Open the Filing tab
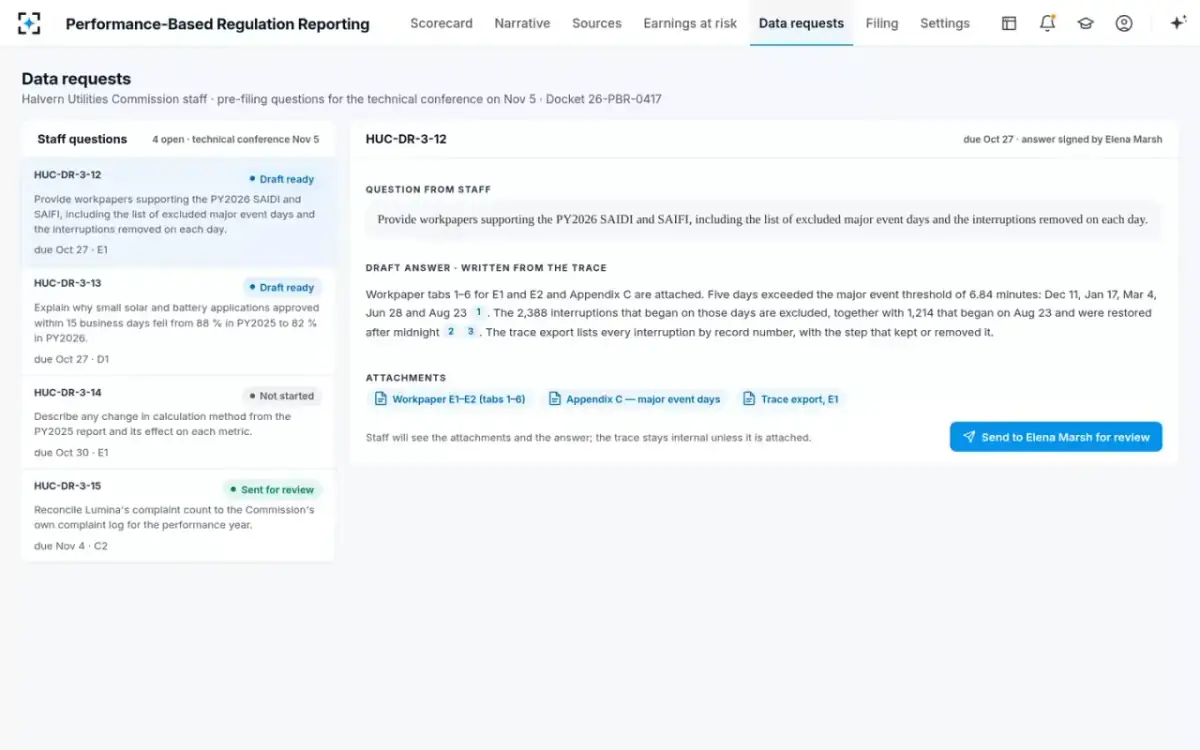Screen dimensions: 1200x750 (x=882, y=23)
